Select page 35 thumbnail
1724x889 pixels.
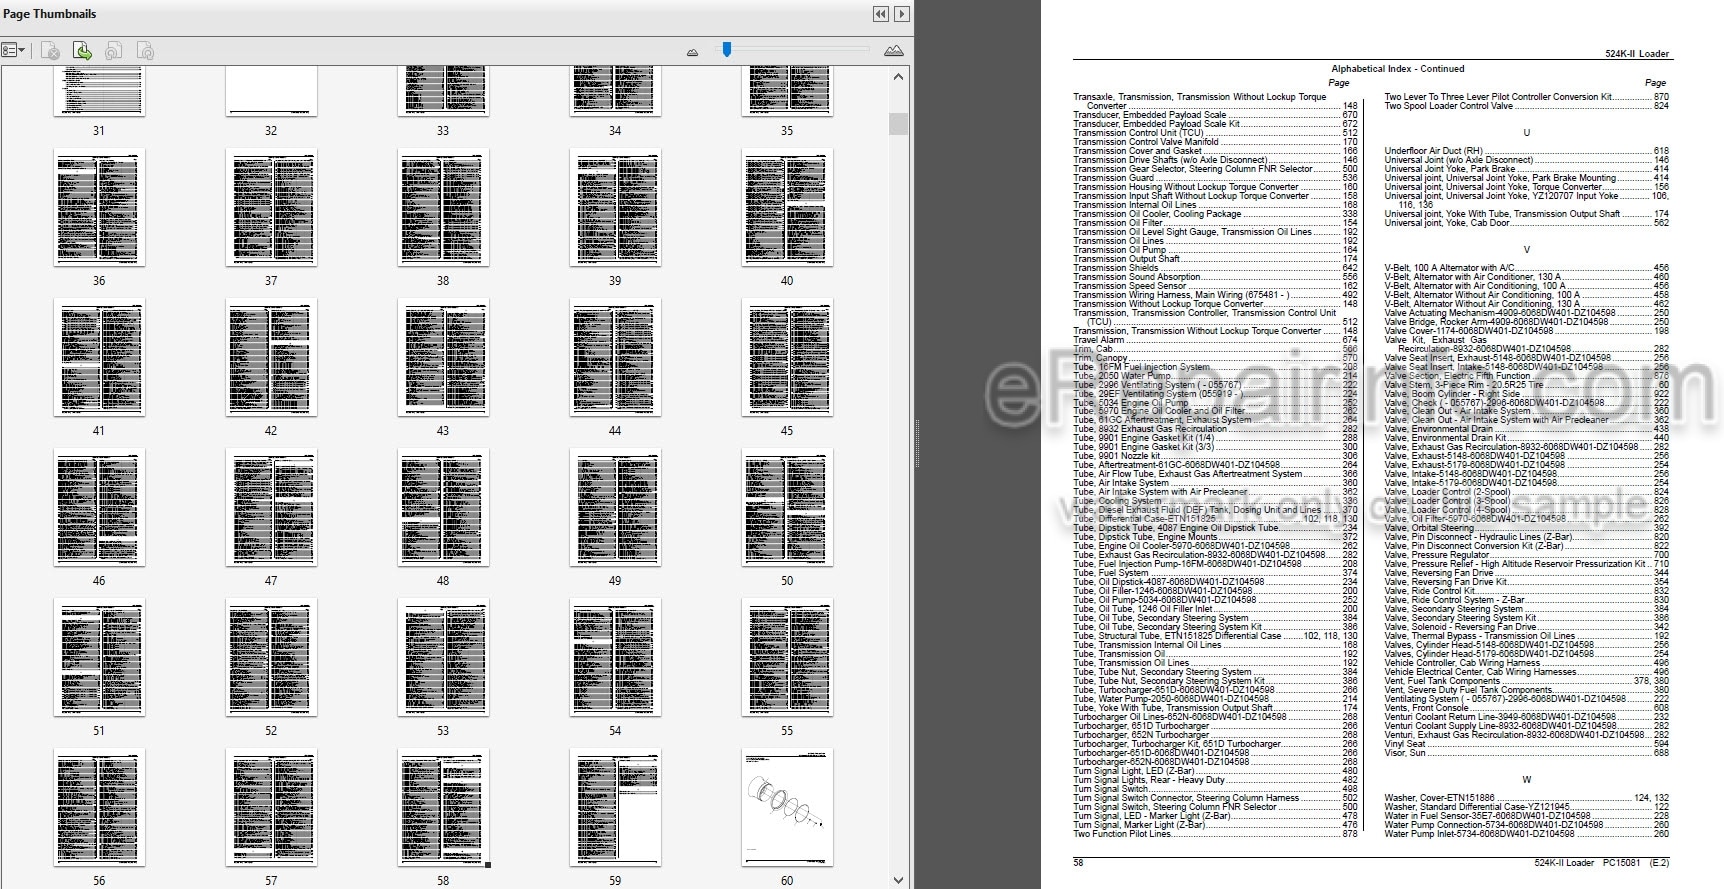pos(787,91)
